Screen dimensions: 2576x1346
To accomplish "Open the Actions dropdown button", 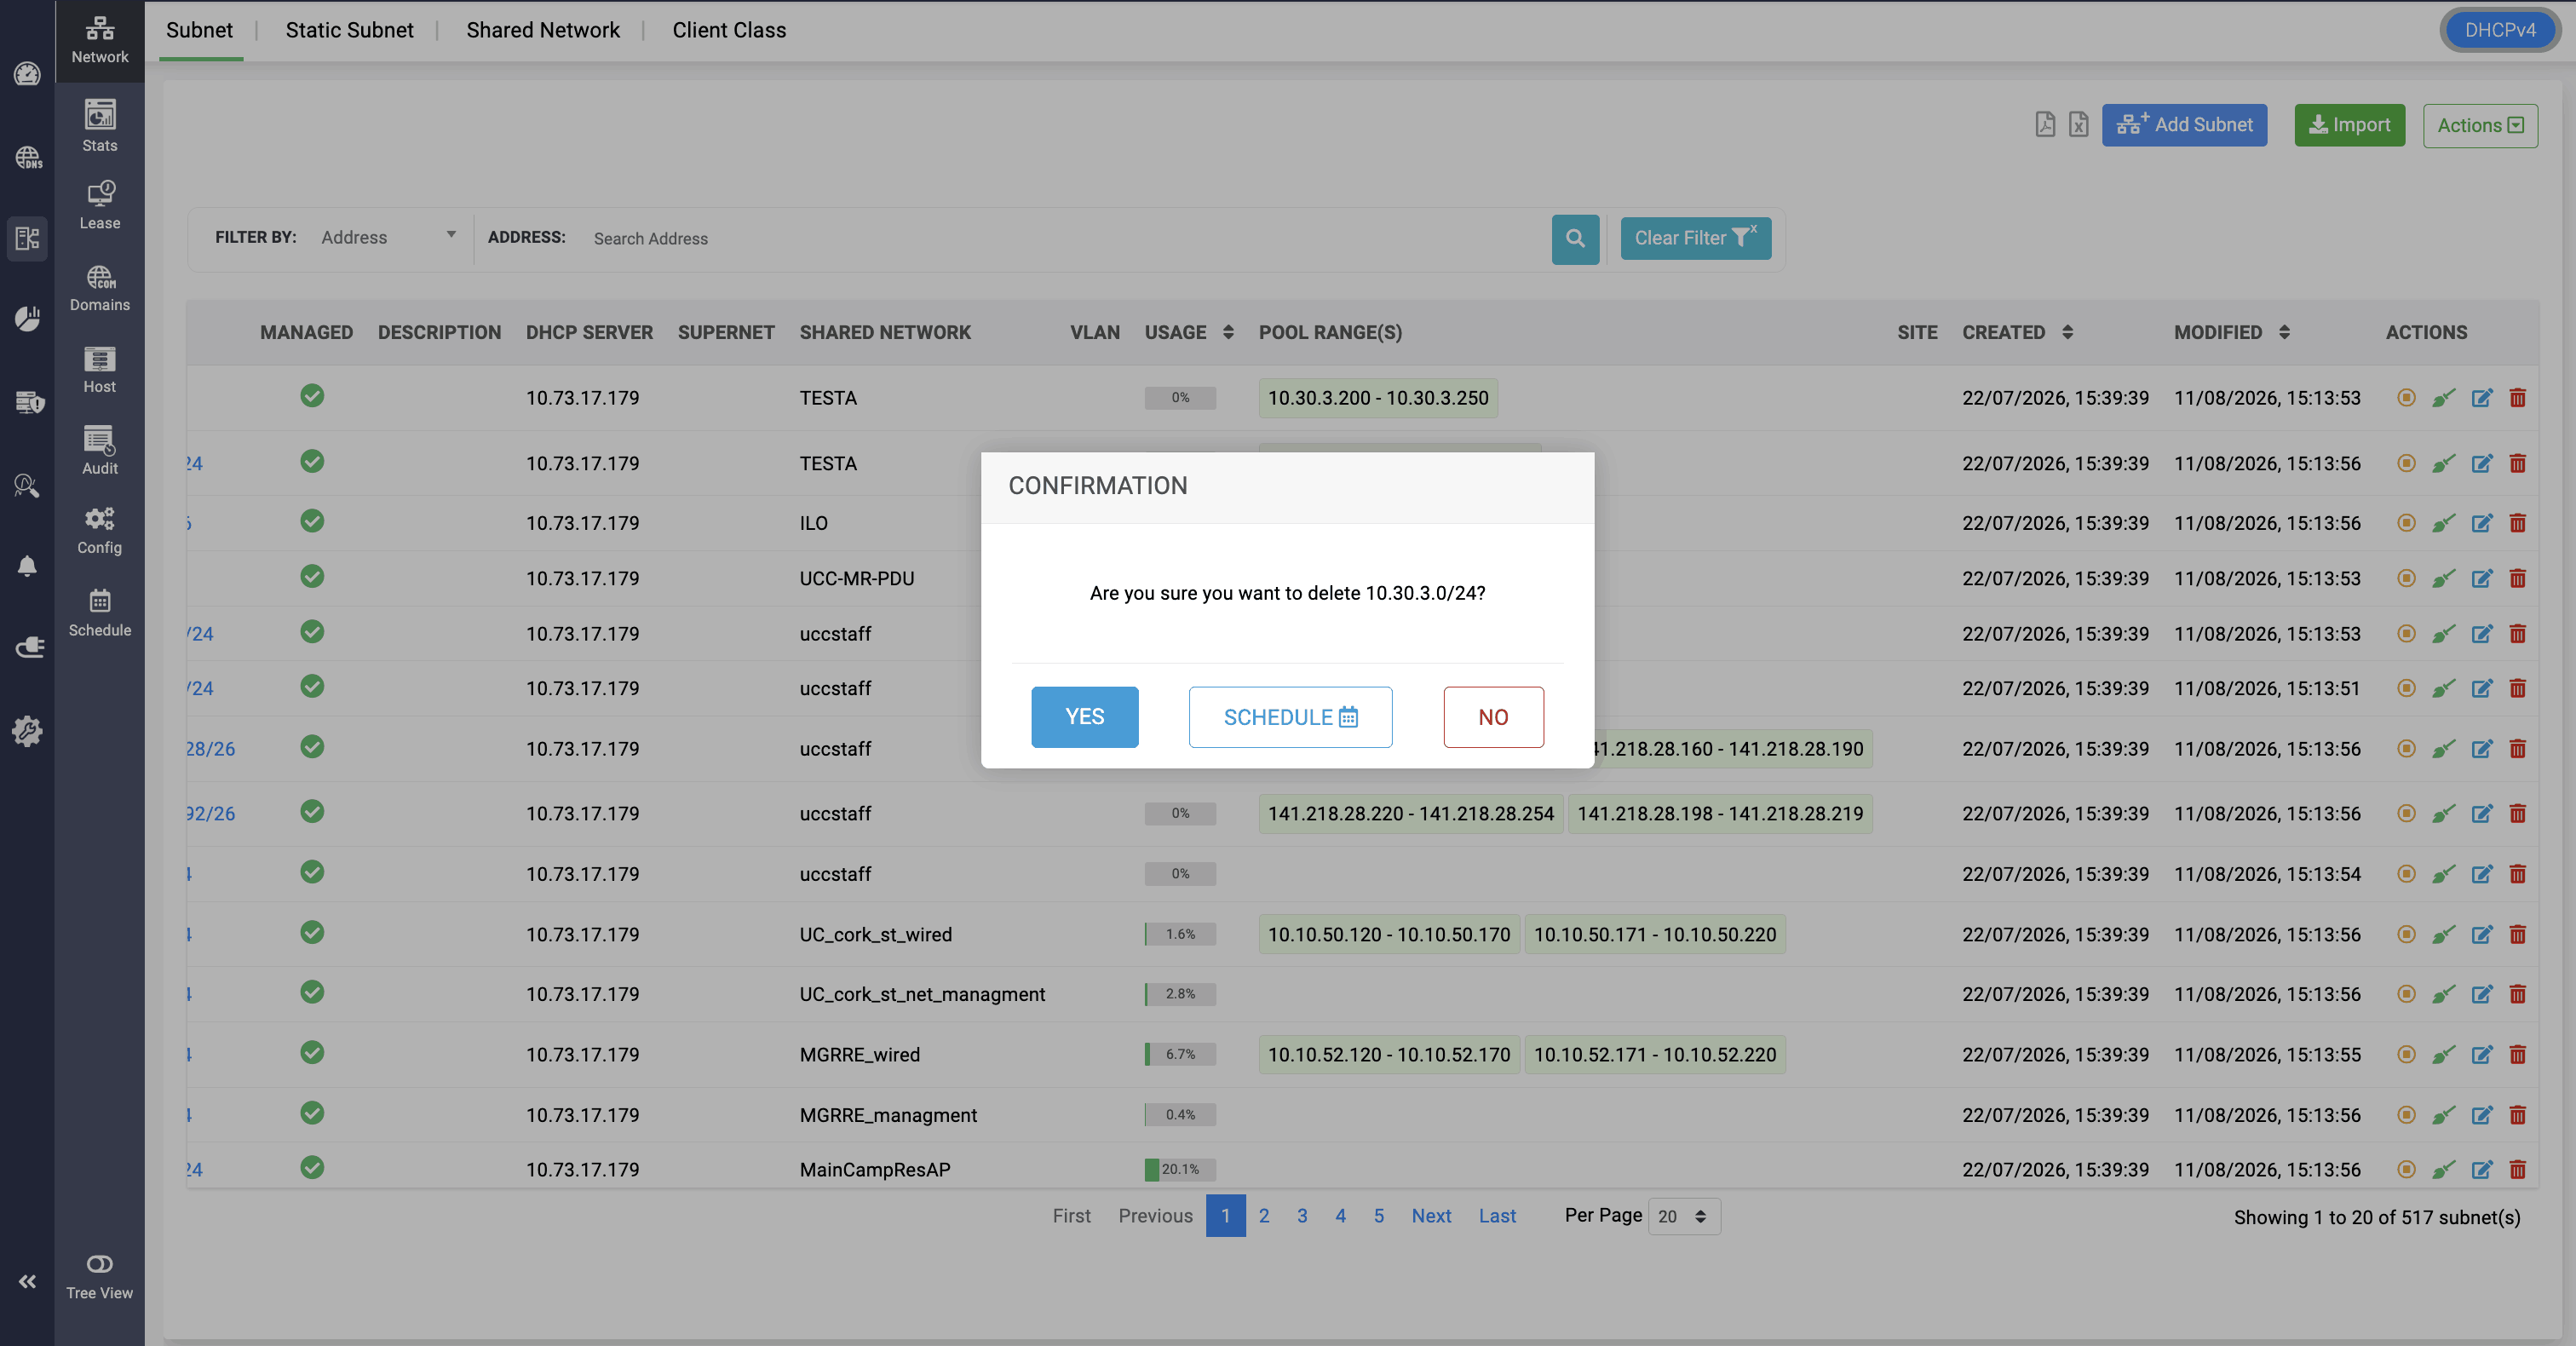I will pyautogui.click(x=2480, y=125).
